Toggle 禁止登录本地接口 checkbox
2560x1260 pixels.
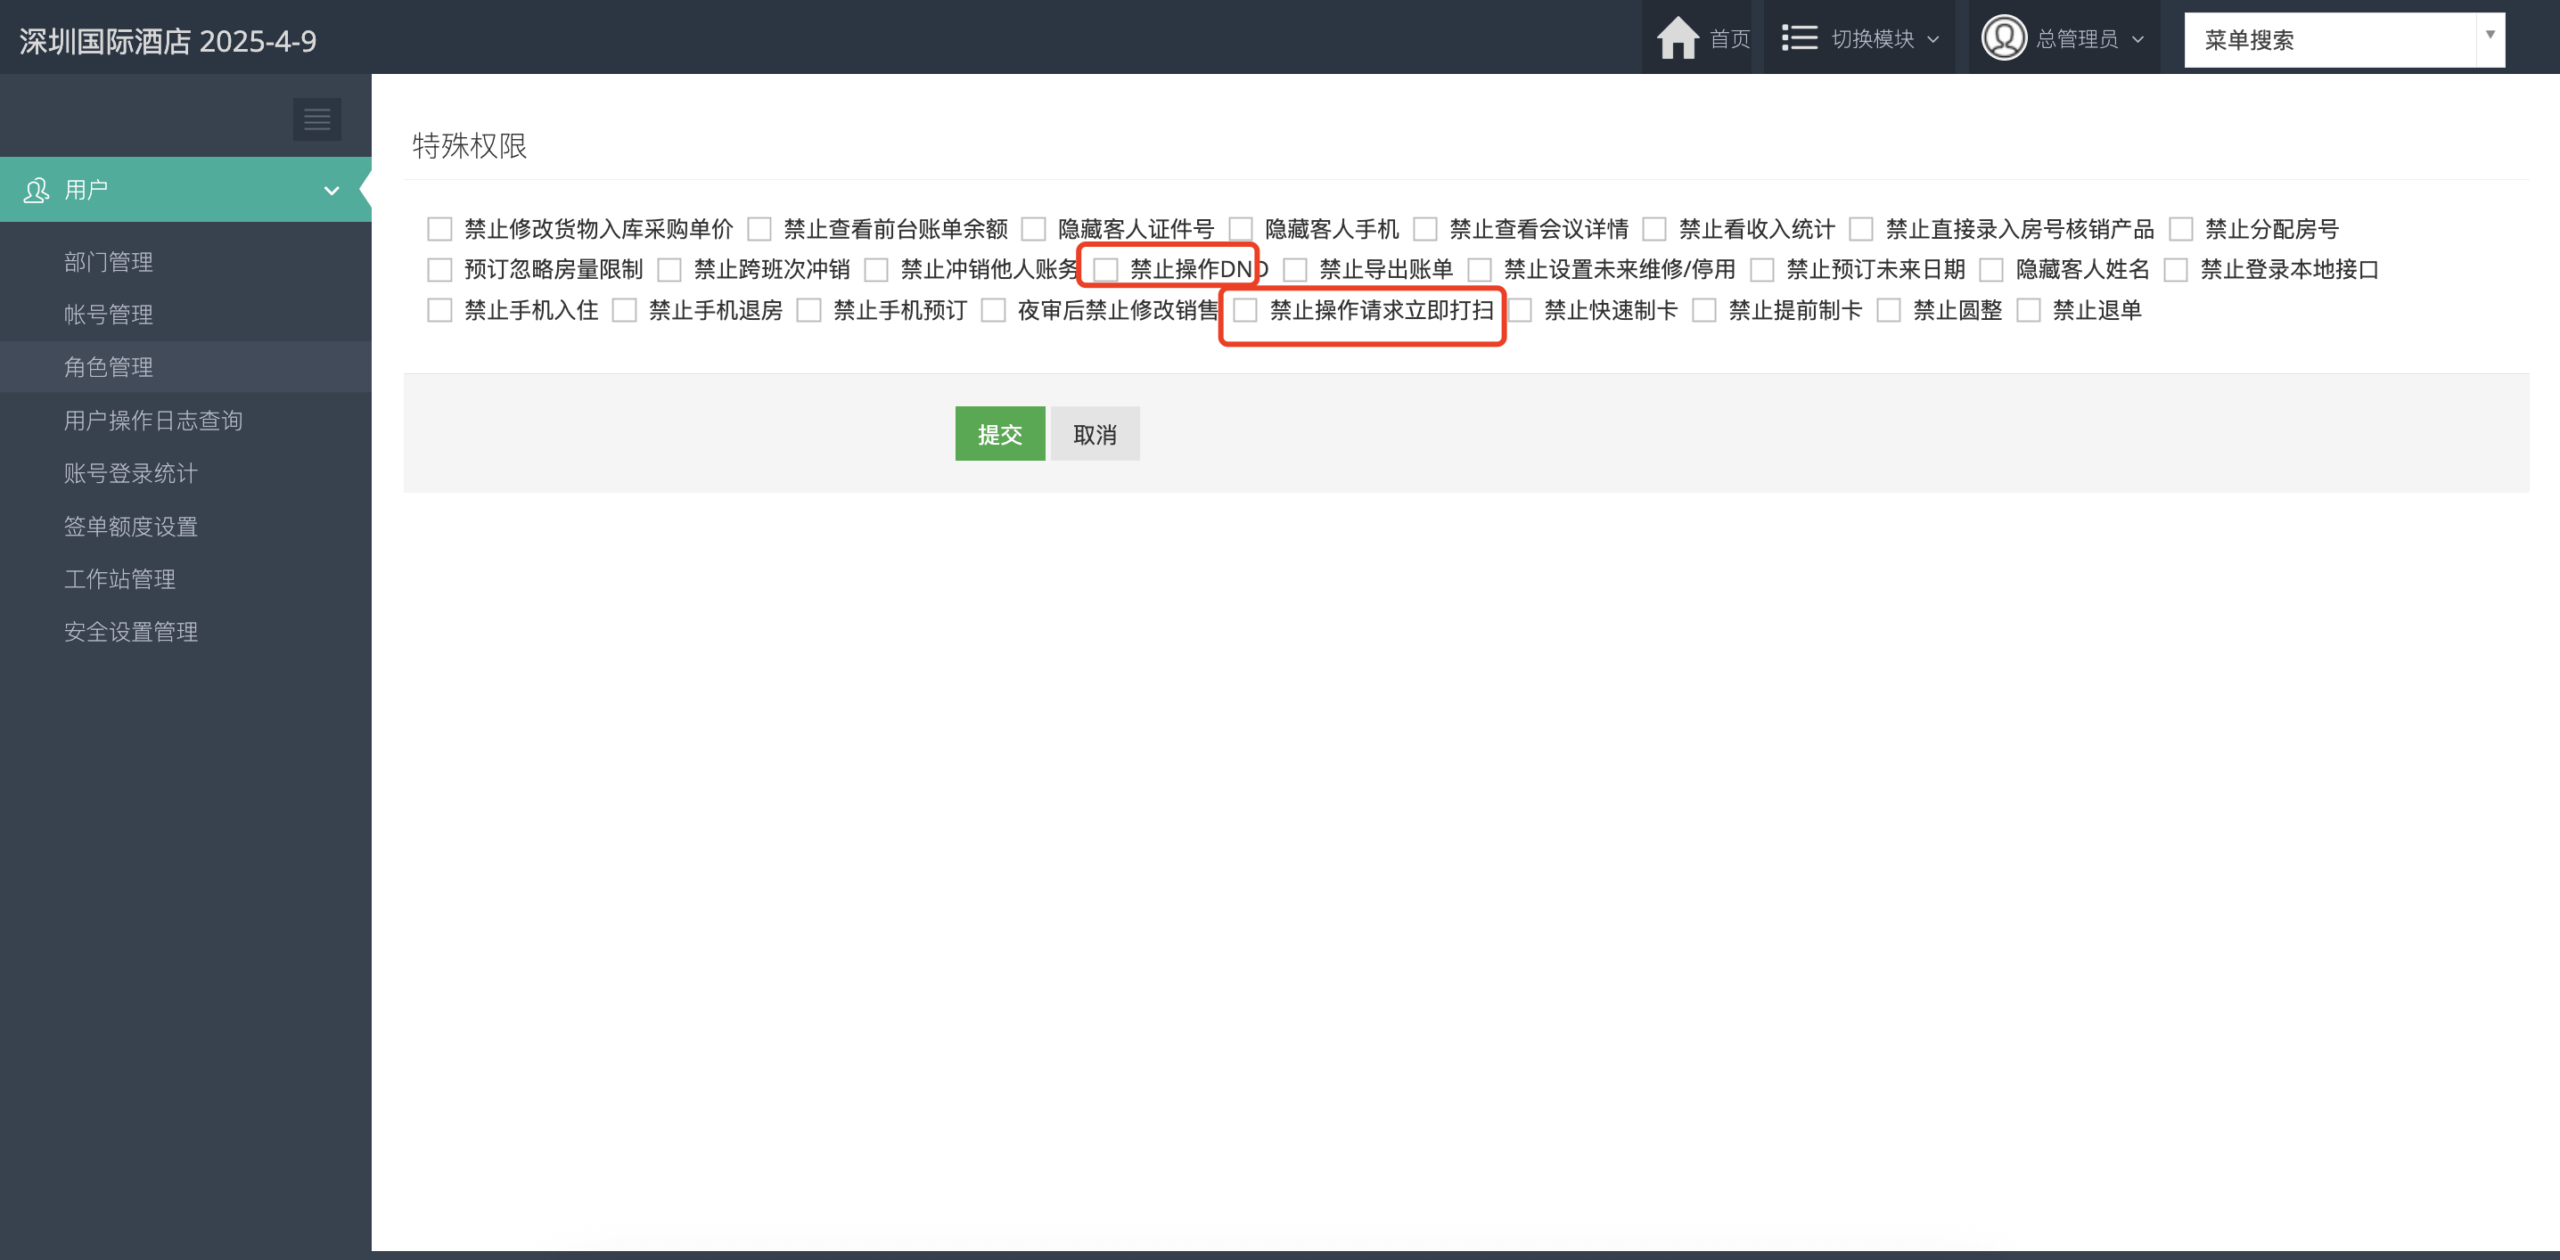click(2175, 270)
